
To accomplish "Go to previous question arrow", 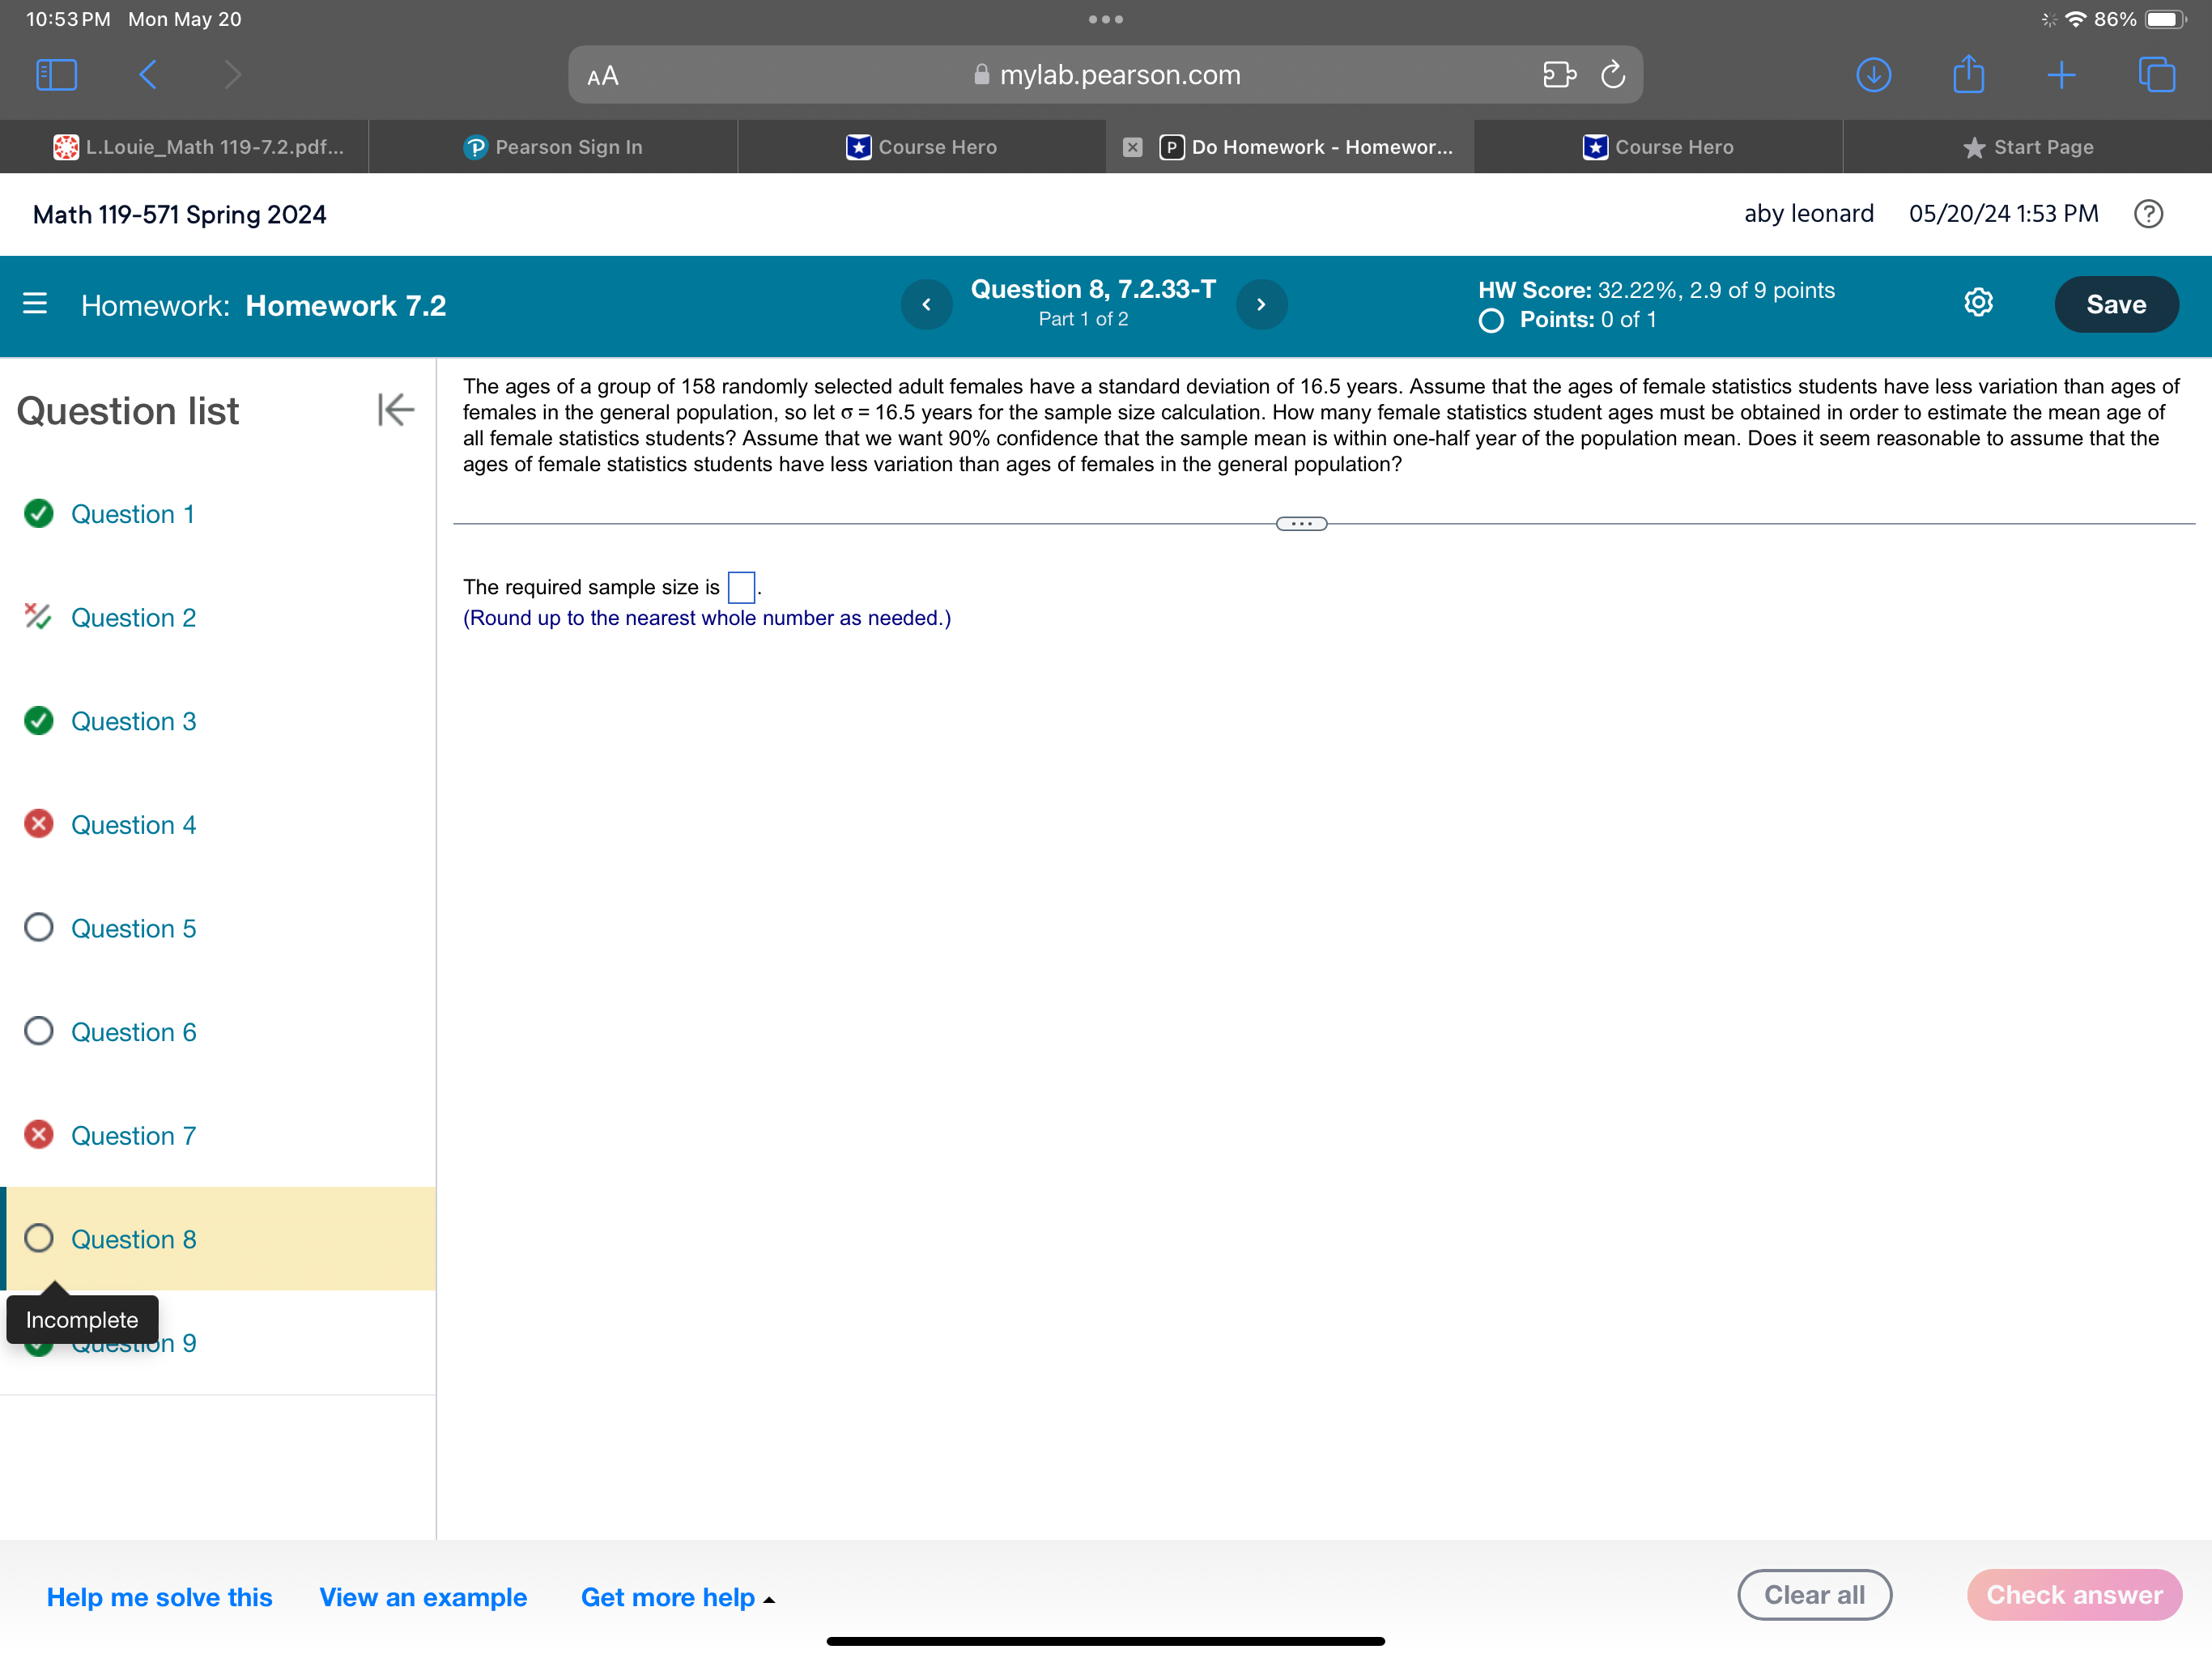I will click(926, 304).
